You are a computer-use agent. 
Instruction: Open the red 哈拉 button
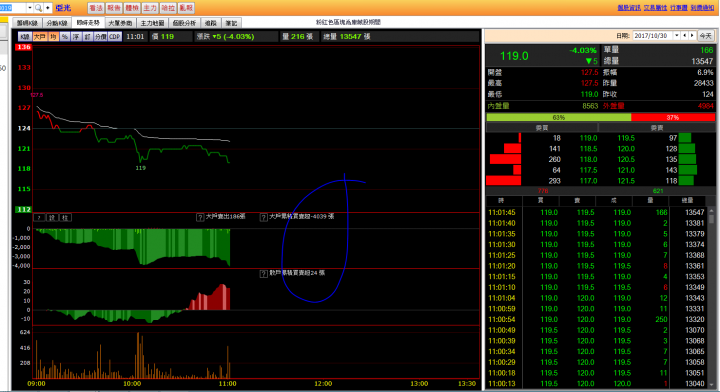pos(168,8)
